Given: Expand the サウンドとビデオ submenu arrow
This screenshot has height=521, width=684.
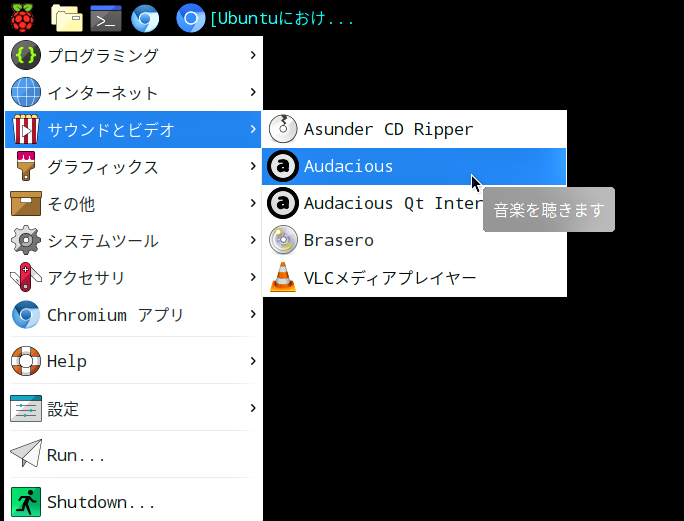Looking at the screenshot, I should tap(253, 129).
